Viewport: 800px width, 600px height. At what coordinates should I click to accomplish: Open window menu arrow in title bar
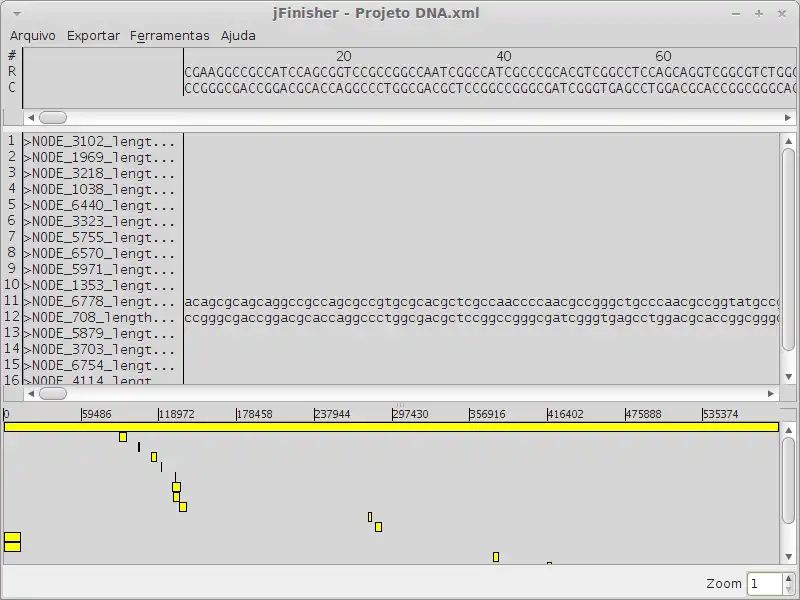tap(17, 14)
